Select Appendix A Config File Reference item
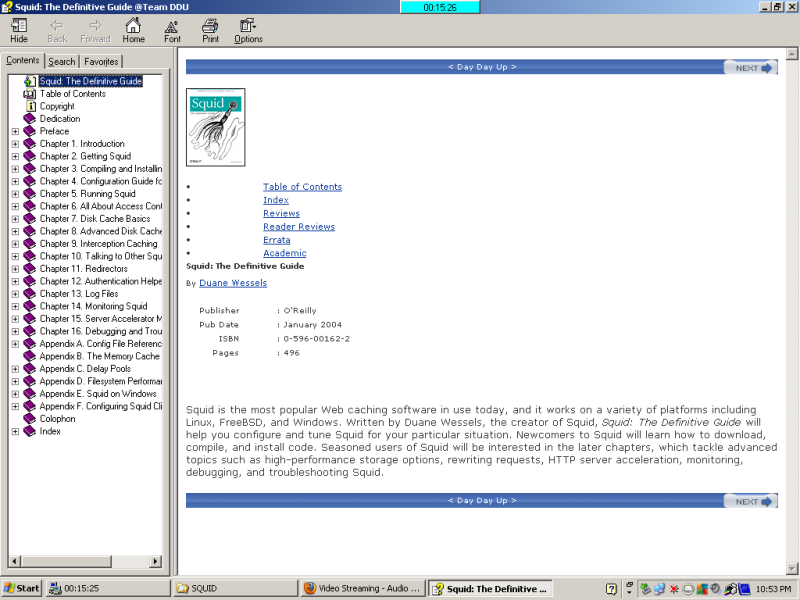This screenshot has height=600, width=800. 101,344
